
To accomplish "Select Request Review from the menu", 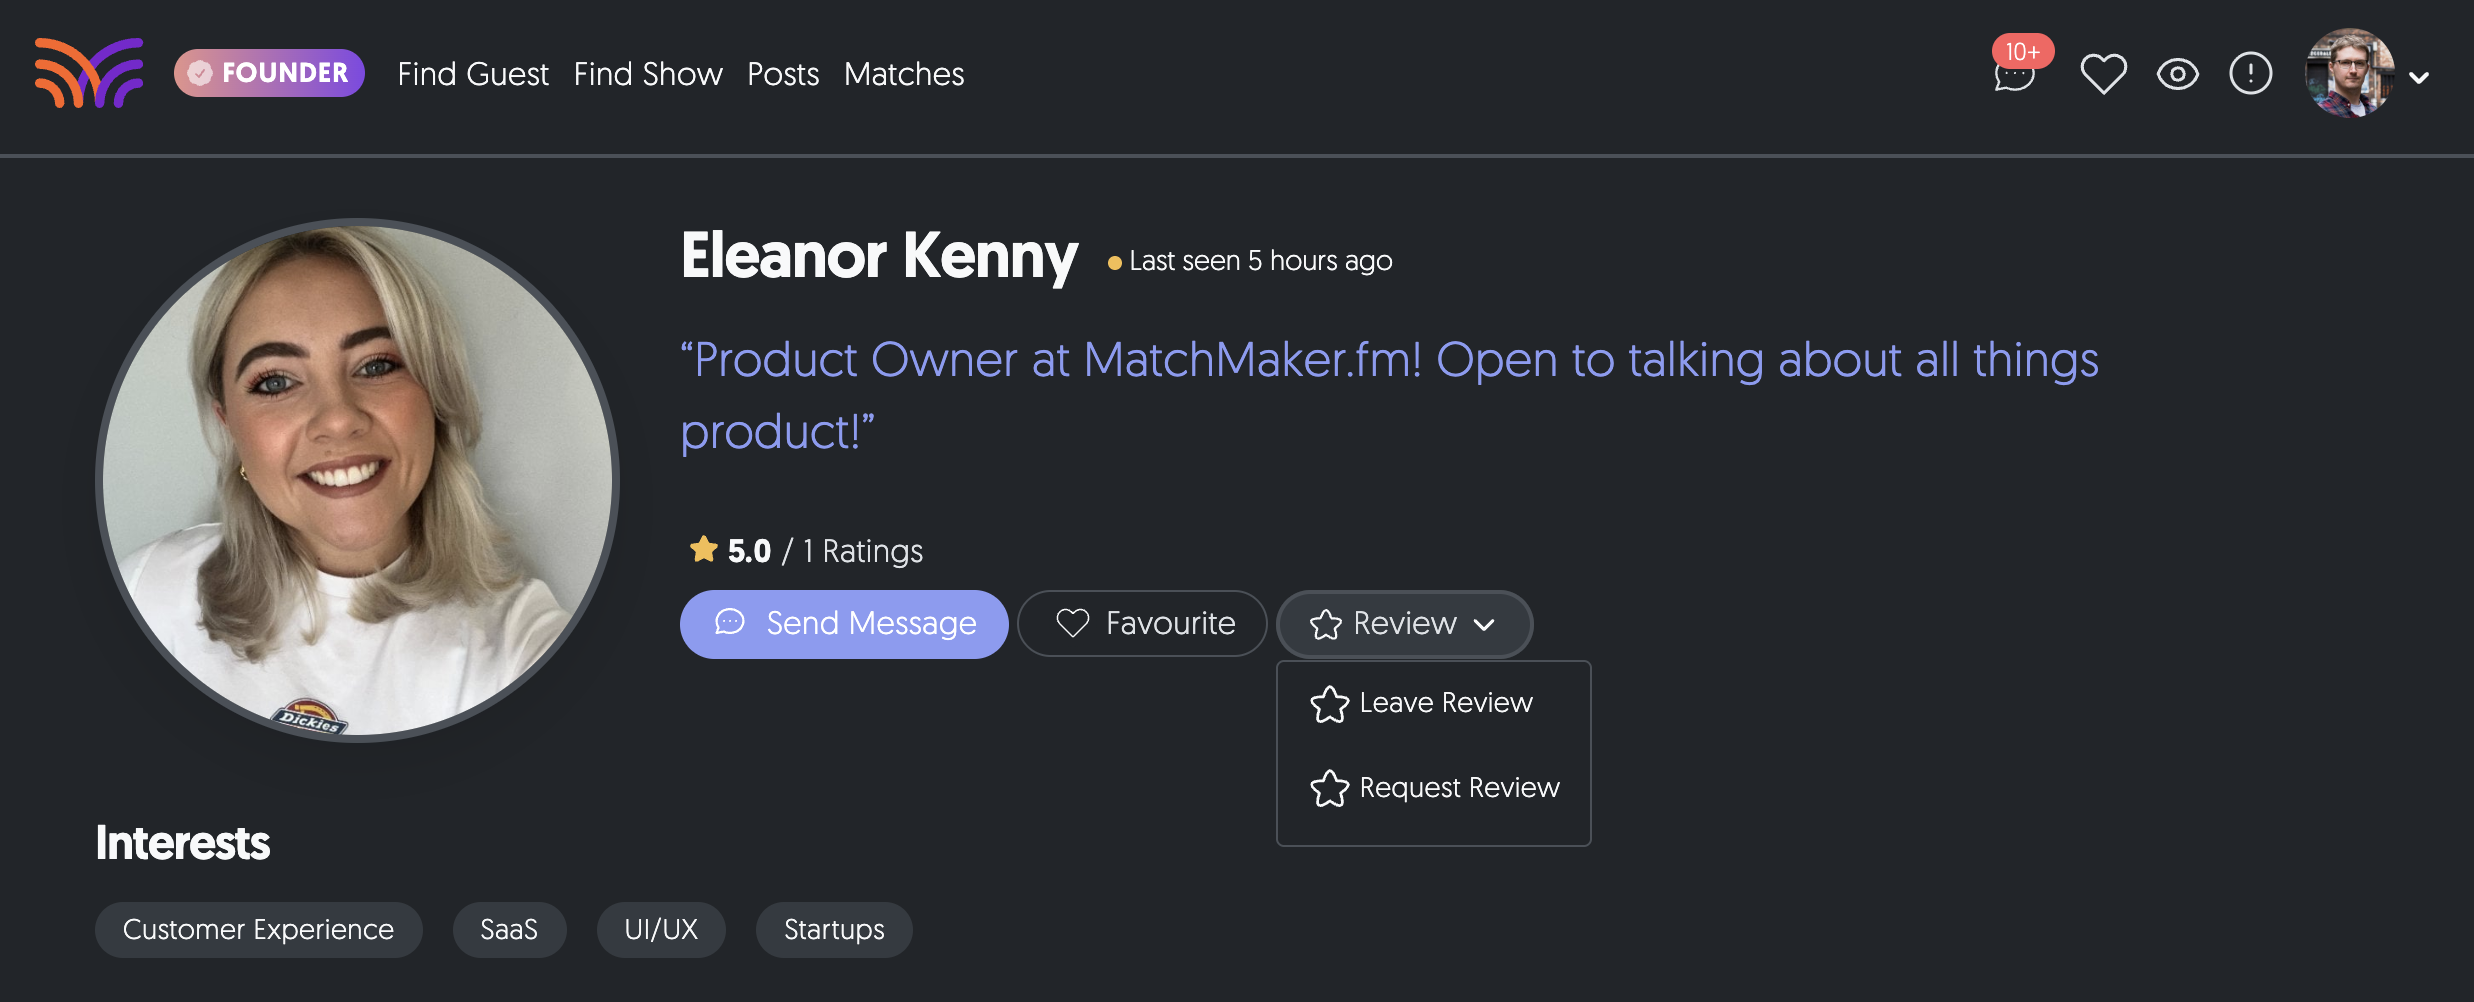I will 1458,787.
